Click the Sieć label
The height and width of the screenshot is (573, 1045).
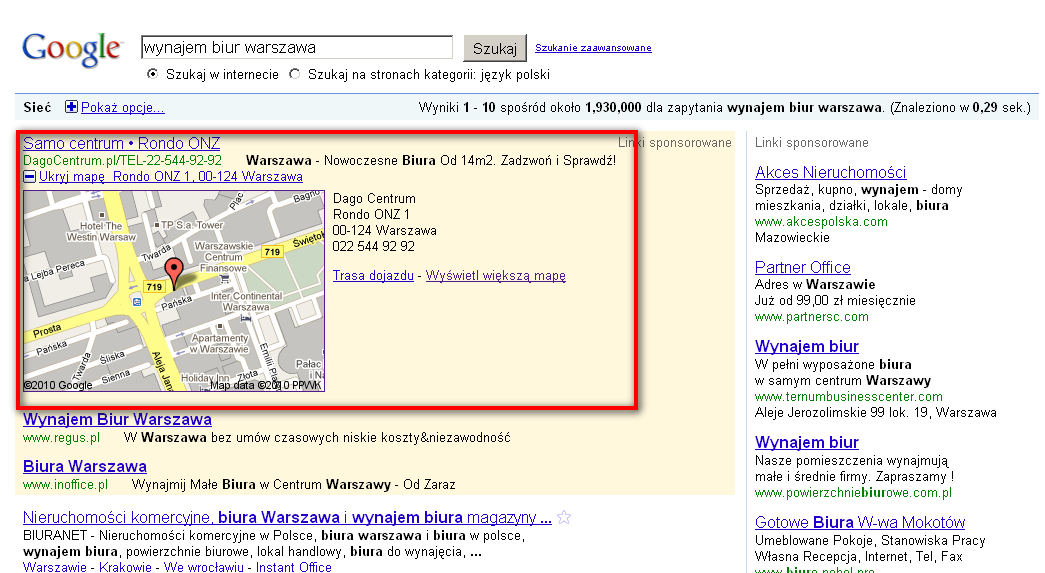(x=37, y=107)
